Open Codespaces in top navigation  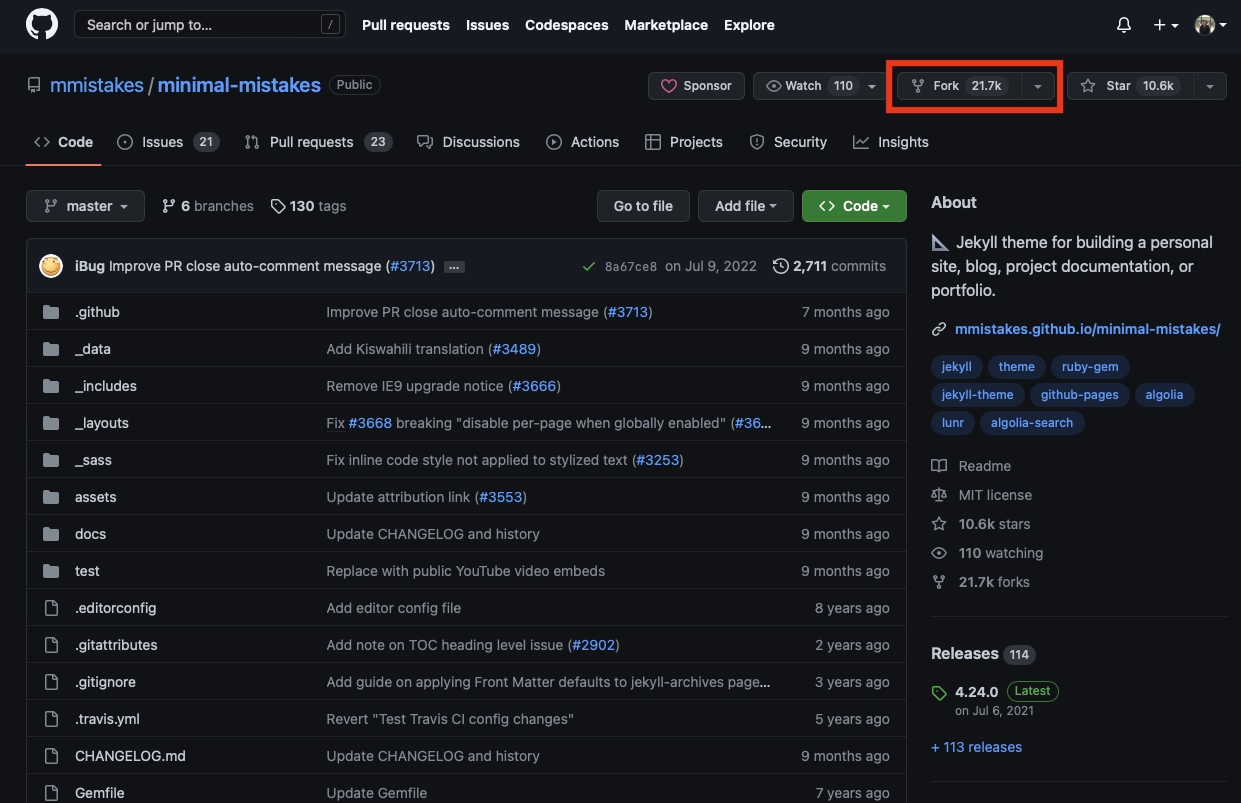pyautogui.click(x=567, y=25)
